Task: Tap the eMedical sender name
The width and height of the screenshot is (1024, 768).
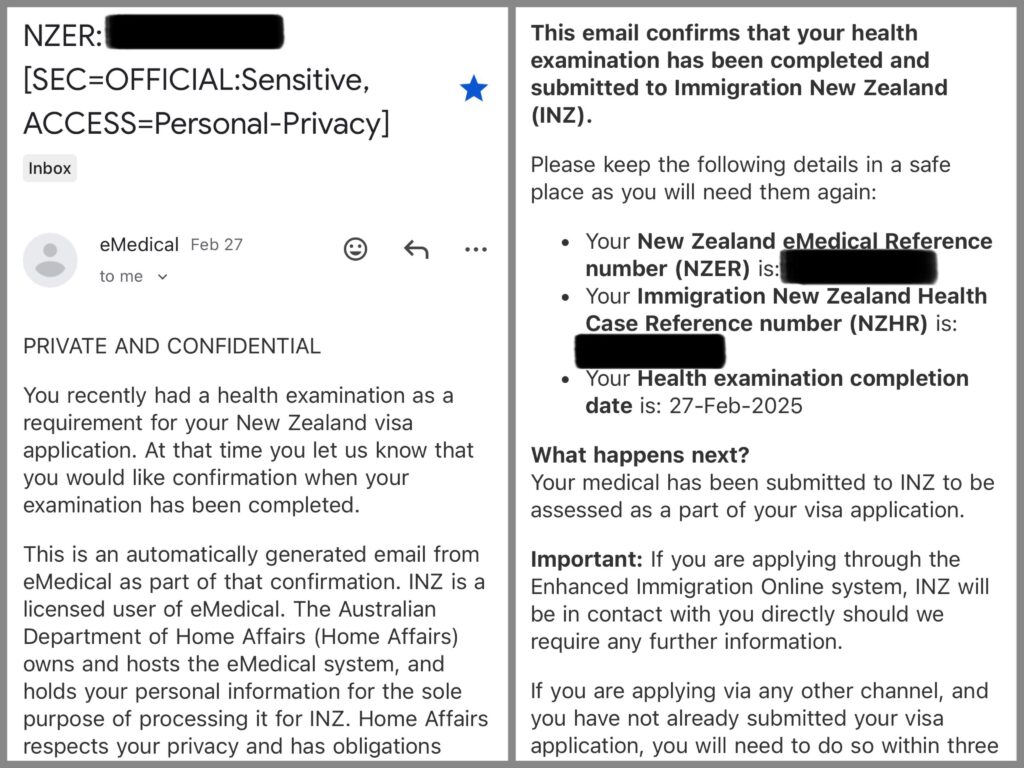Action: pos(139,244)
